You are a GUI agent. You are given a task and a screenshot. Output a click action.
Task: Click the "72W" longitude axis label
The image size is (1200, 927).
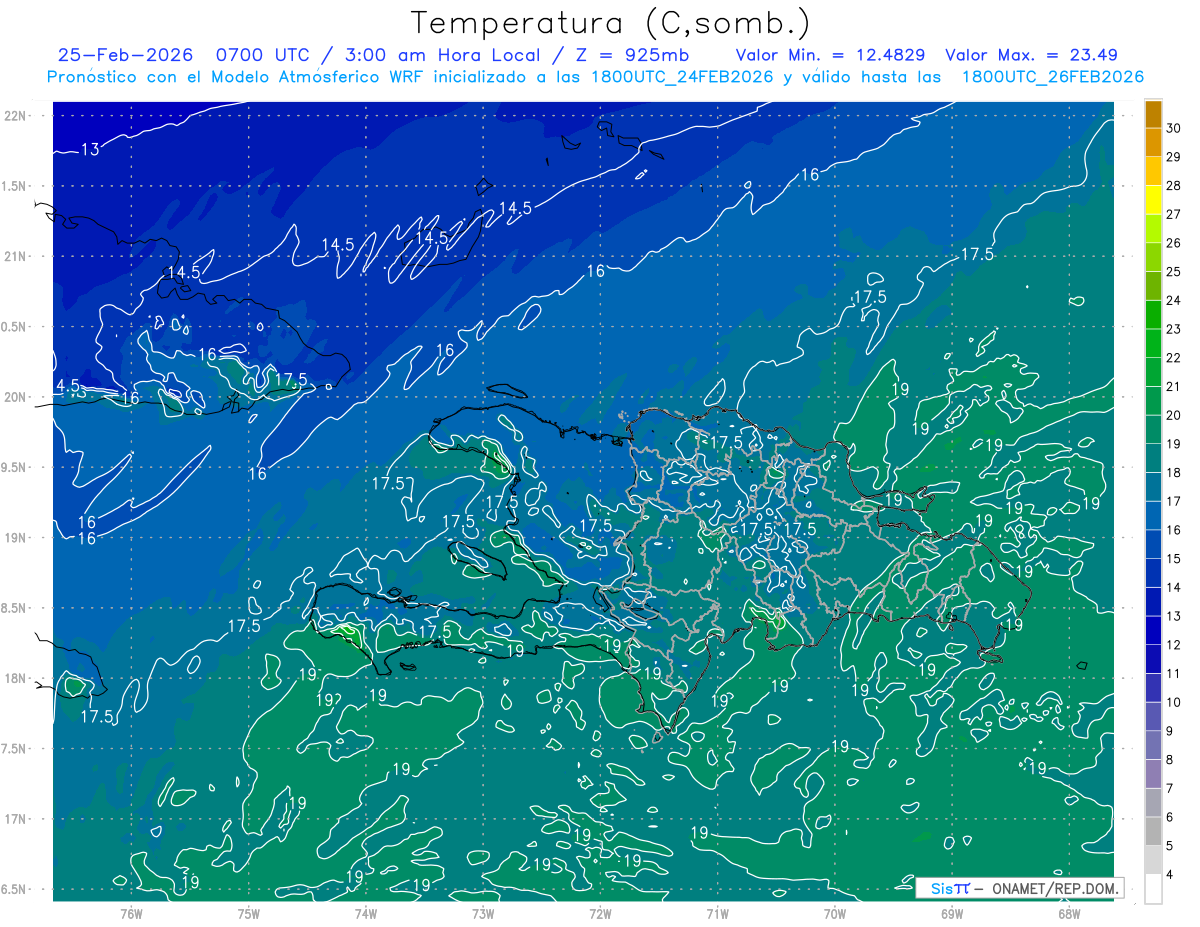tap(600, 912)
